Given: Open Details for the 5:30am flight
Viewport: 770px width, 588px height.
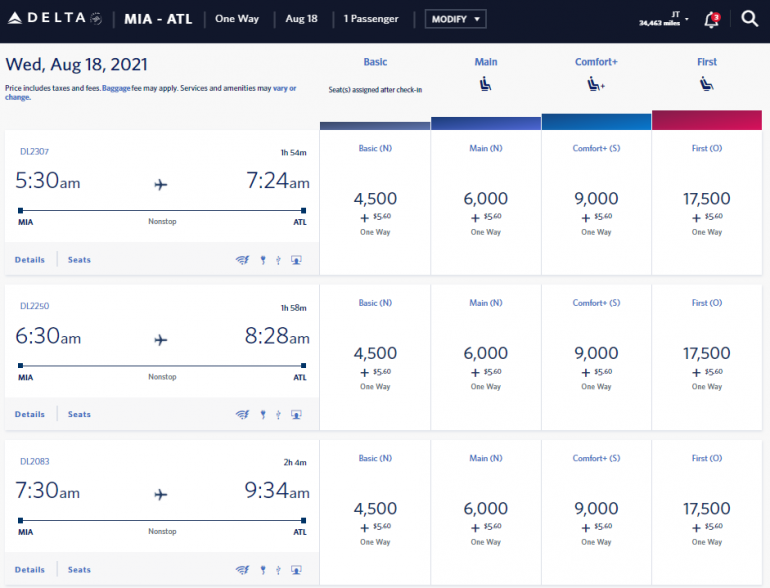Looking at the screenshot, I should point(30,260).
